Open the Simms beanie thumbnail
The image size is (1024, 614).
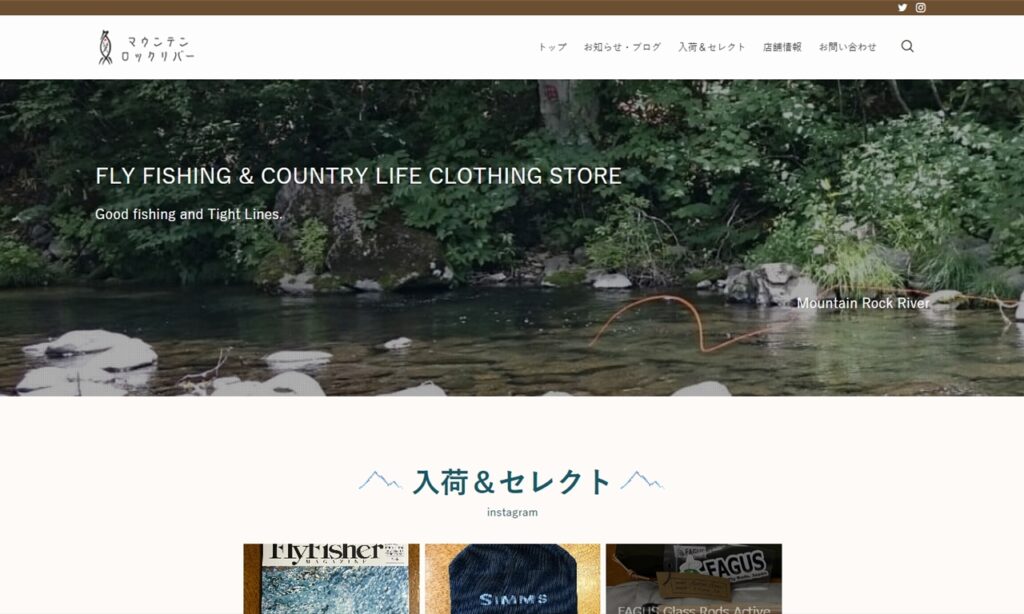coord(513,579)
